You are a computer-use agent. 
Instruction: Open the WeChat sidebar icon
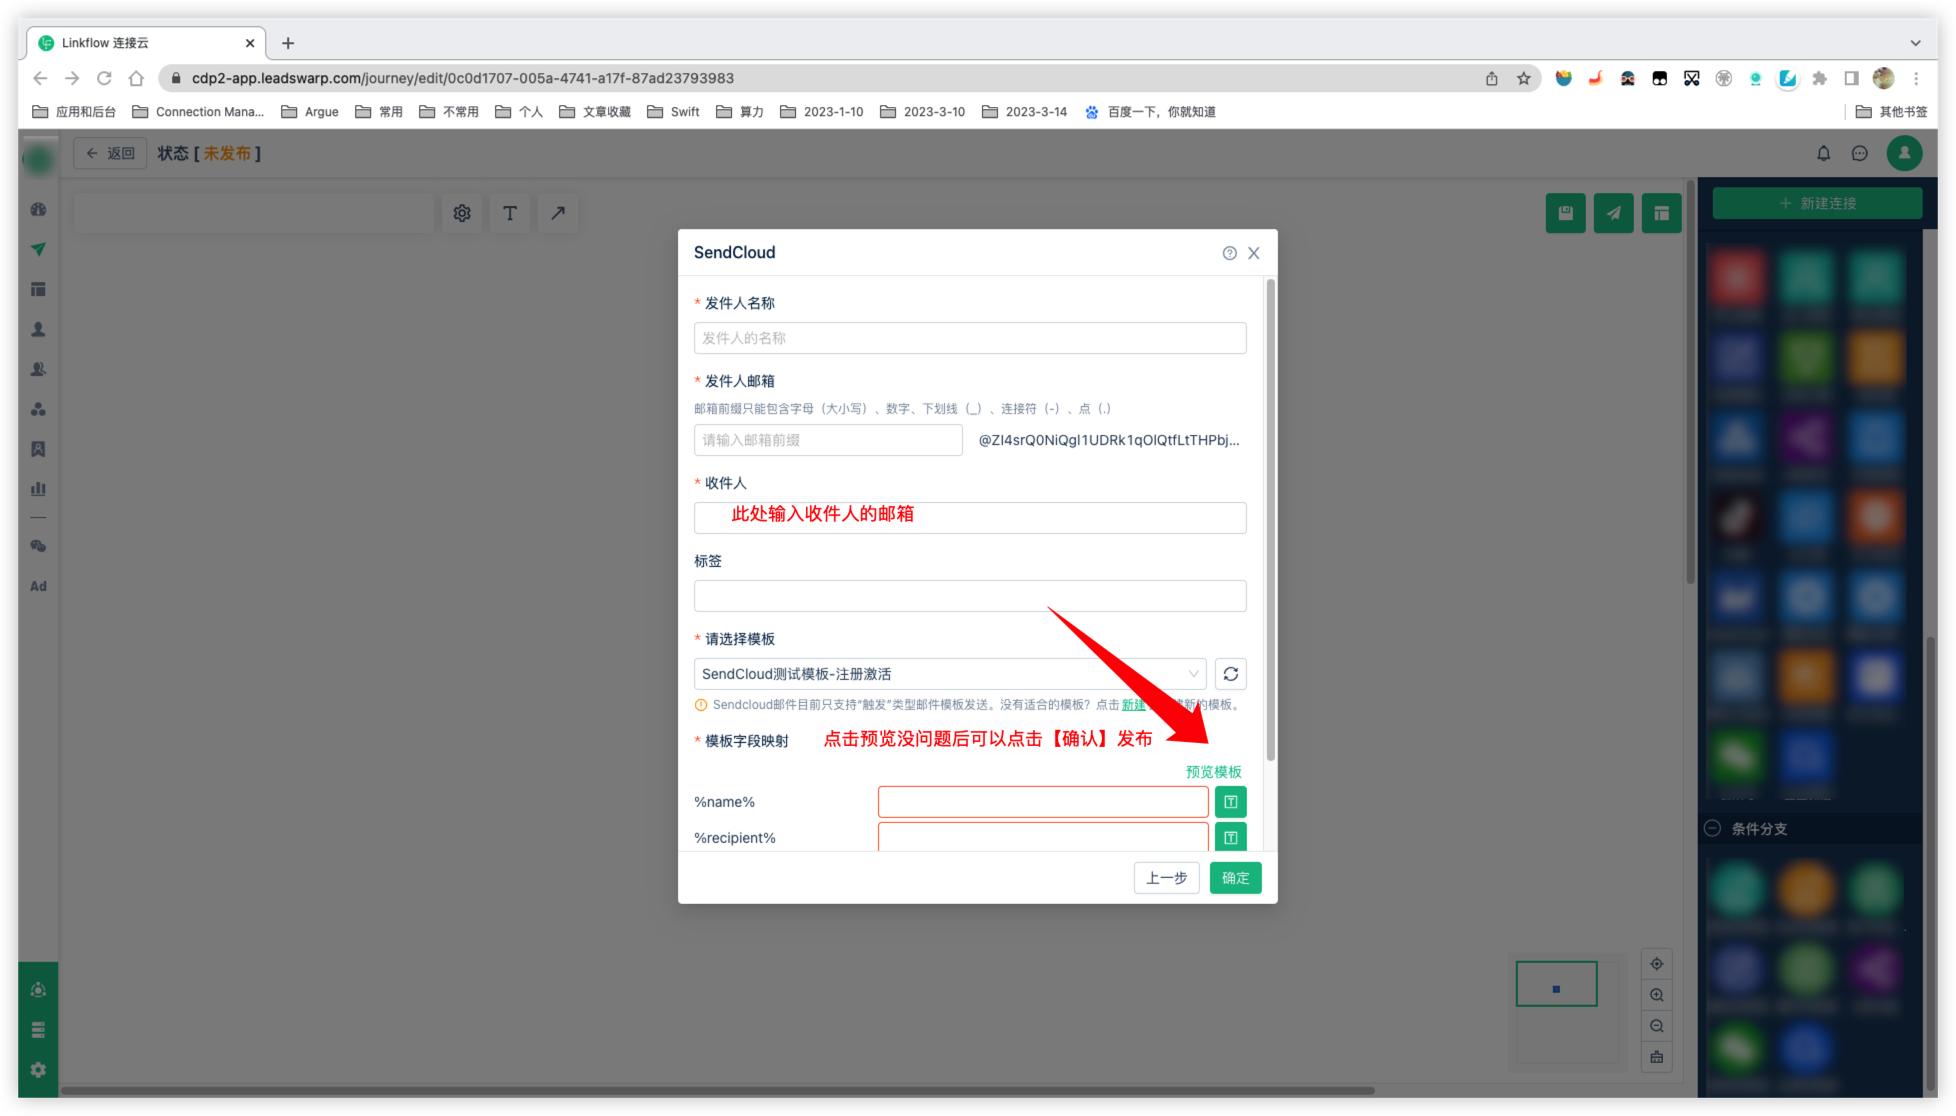pos(38,547)
